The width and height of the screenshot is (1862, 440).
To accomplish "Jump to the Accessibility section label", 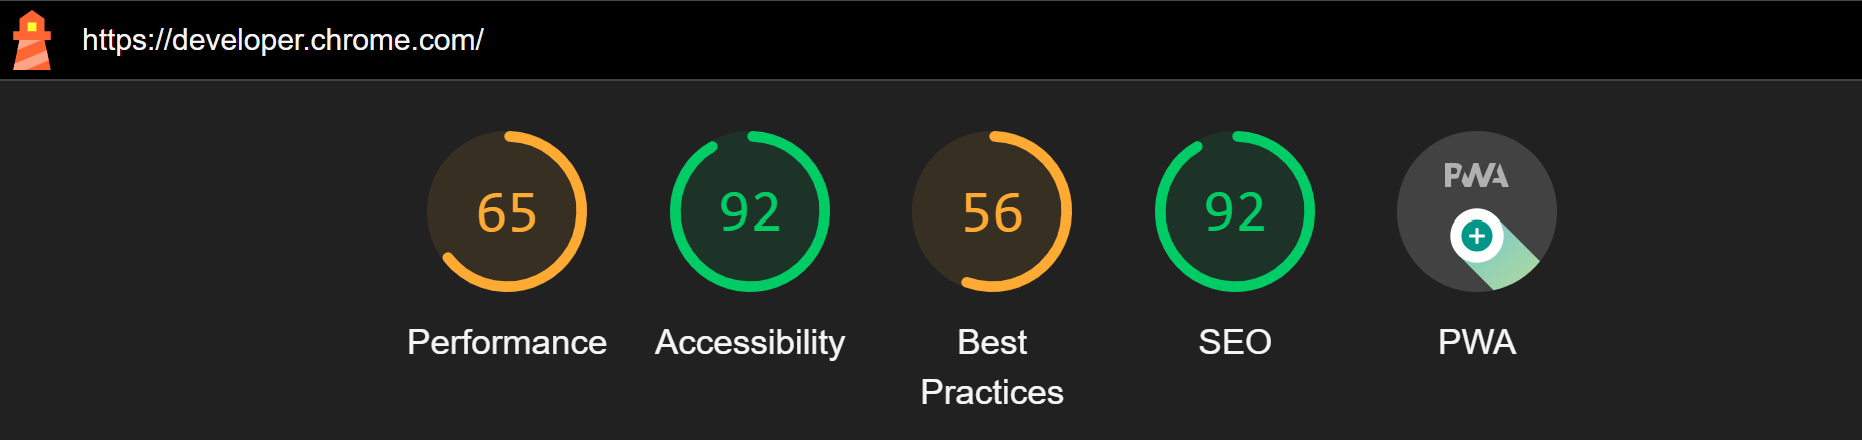I will point(750,343).
